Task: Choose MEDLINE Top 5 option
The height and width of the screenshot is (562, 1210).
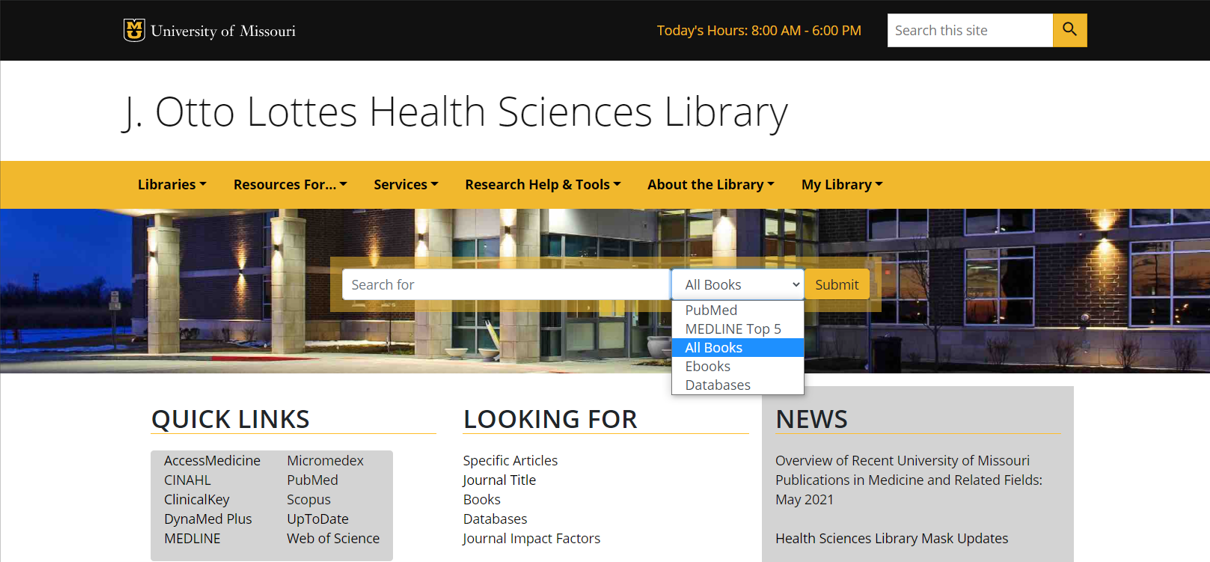Action: 733,329
